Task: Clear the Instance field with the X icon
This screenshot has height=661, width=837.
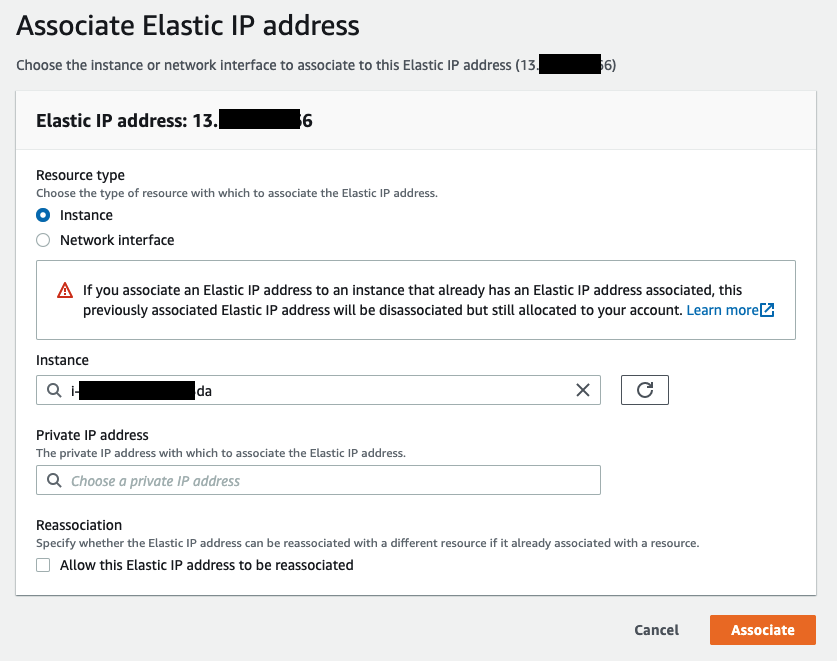Action: coord(583,390)
